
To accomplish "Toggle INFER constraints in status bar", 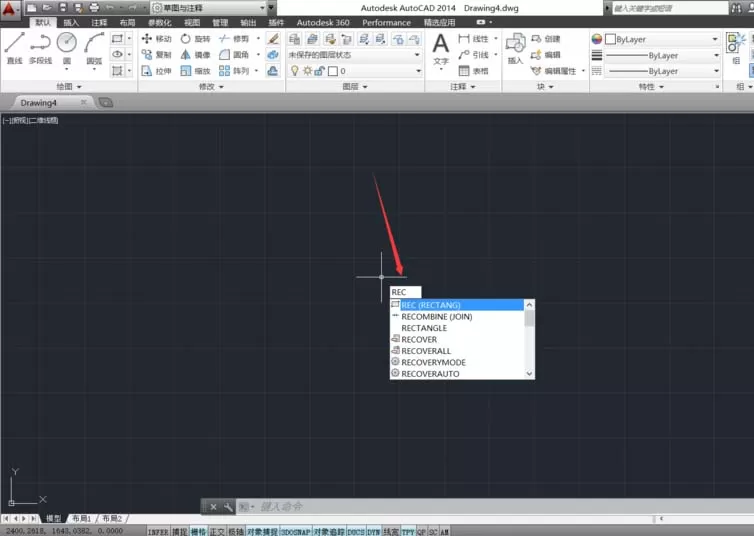I will coord(158,532).
